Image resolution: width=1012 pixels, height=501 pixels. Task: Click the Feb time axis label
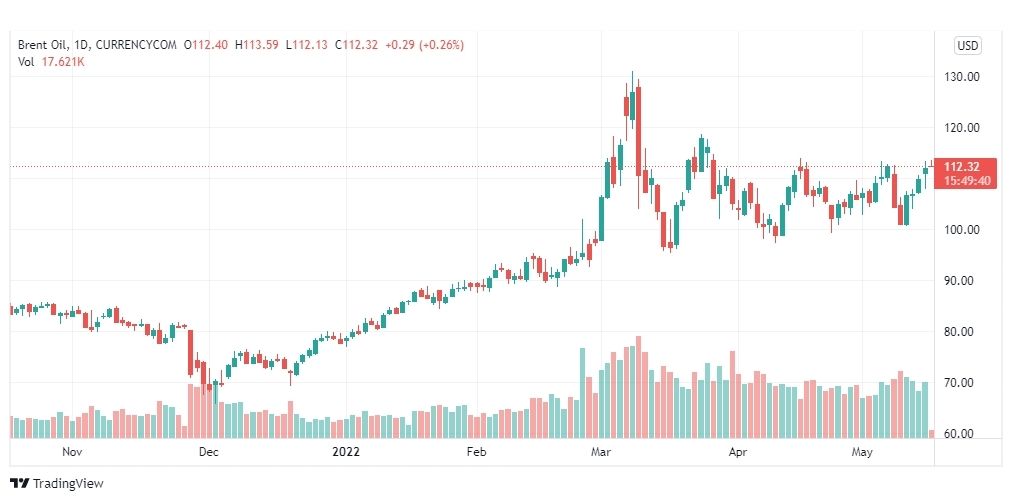point(476,452)
